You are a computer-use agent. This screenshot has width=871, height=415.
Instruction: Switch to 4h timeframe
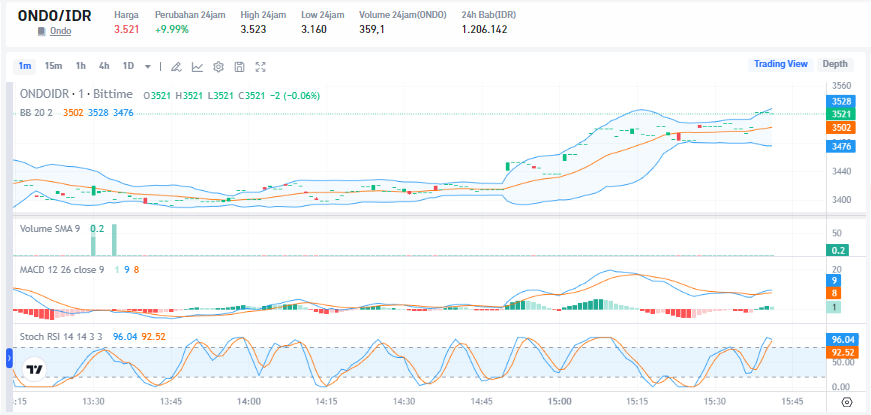click(104, 66)
